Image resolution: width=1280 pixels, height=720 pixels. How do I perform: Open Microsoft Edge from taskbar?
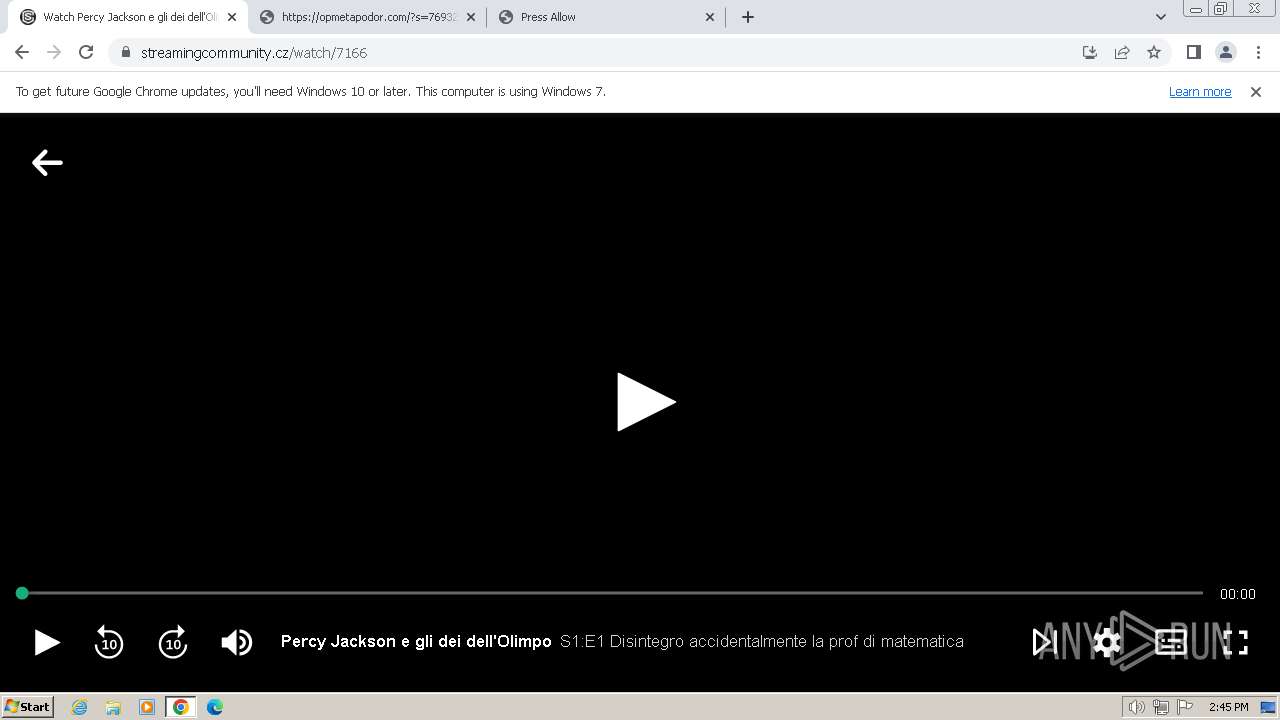(x=215, y=707)
